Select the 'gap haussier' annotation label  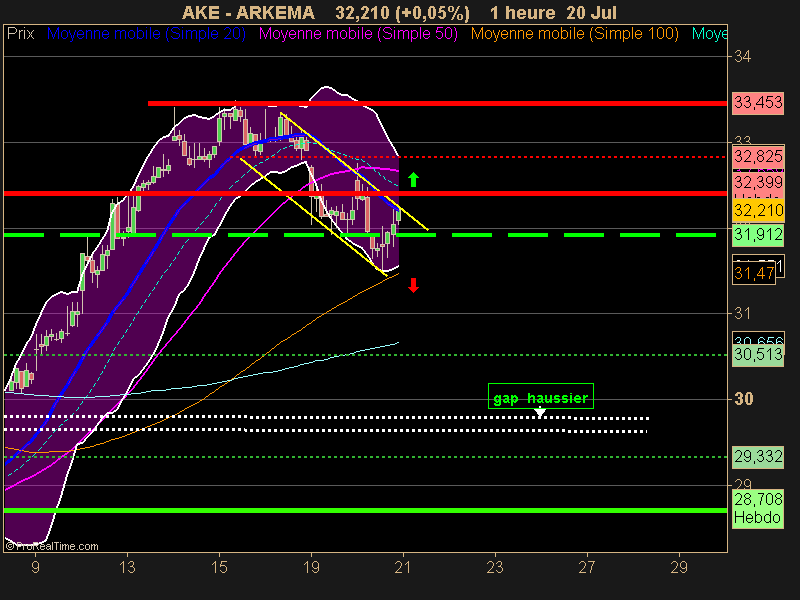(541, 396)
